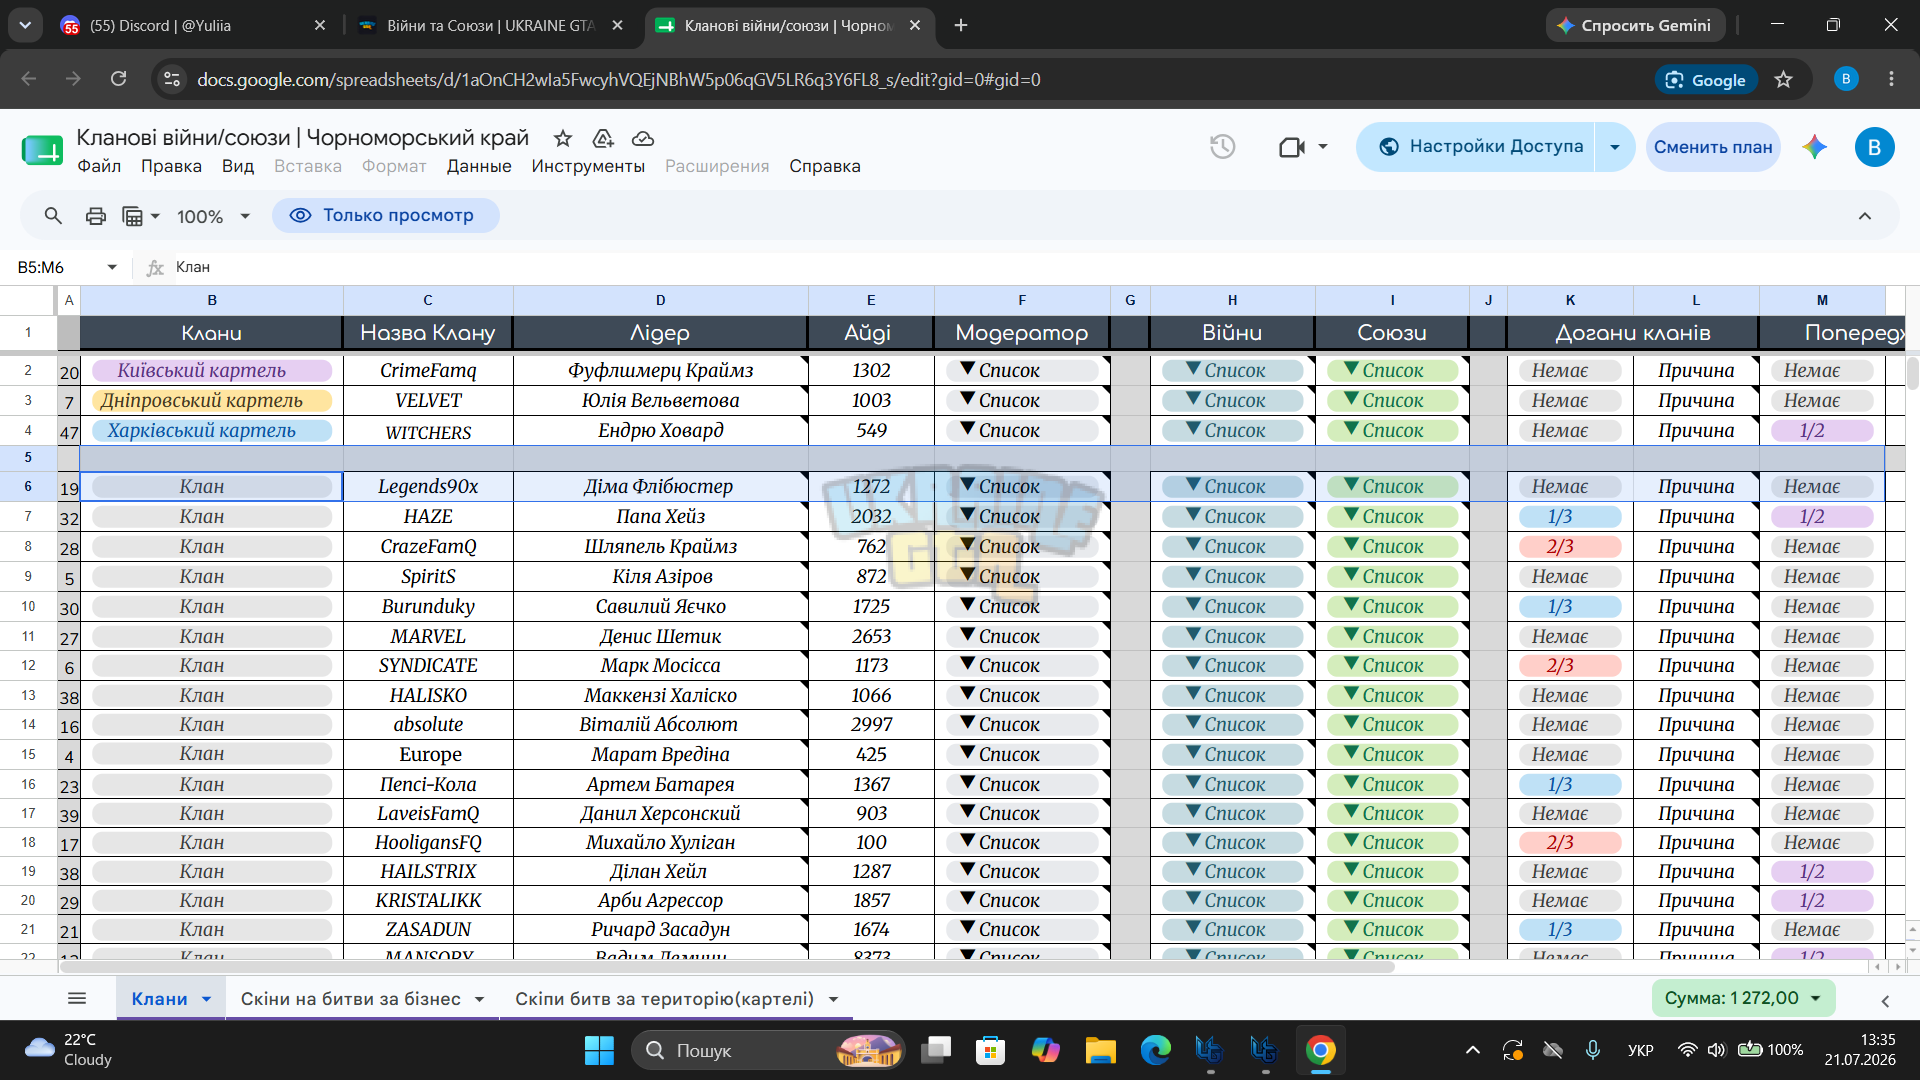Image resolution: width=1920 pixels, height=1080 pixels.
Task: Open the Данные menu
Action: coord(479,166)
